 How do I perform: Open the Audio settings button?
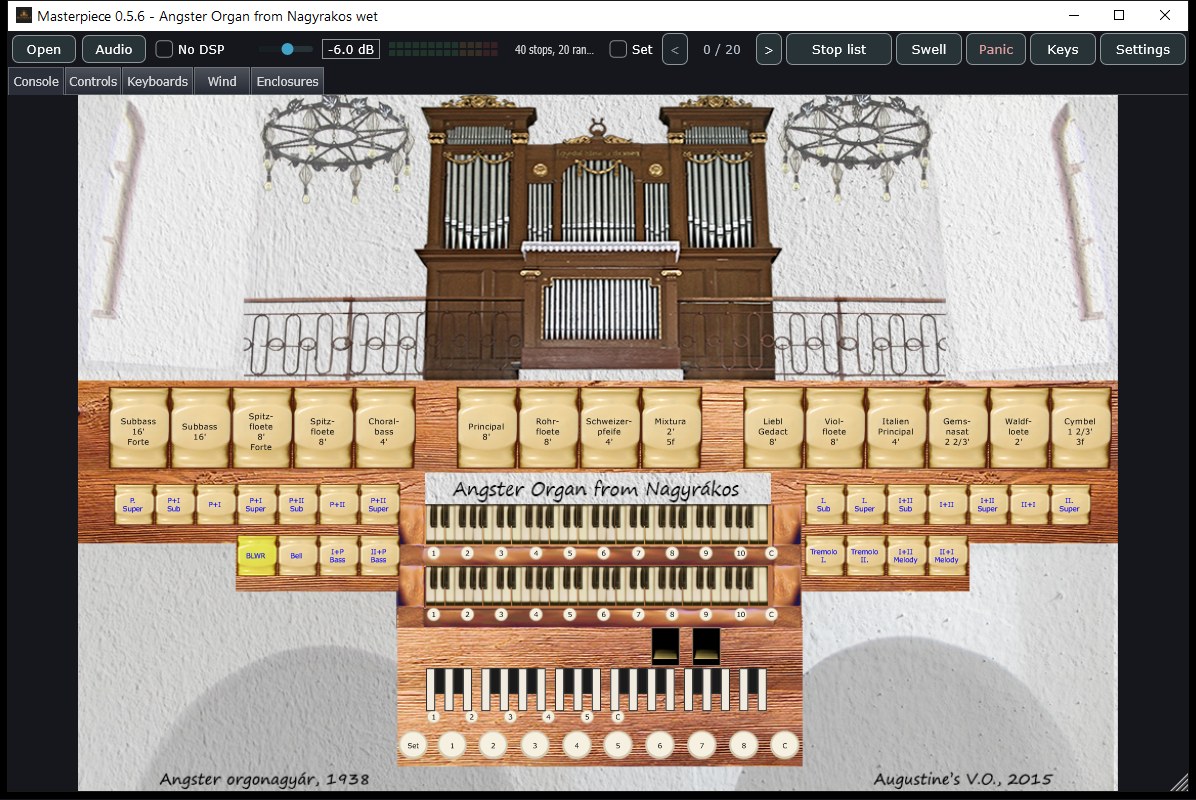coord(114,50)
